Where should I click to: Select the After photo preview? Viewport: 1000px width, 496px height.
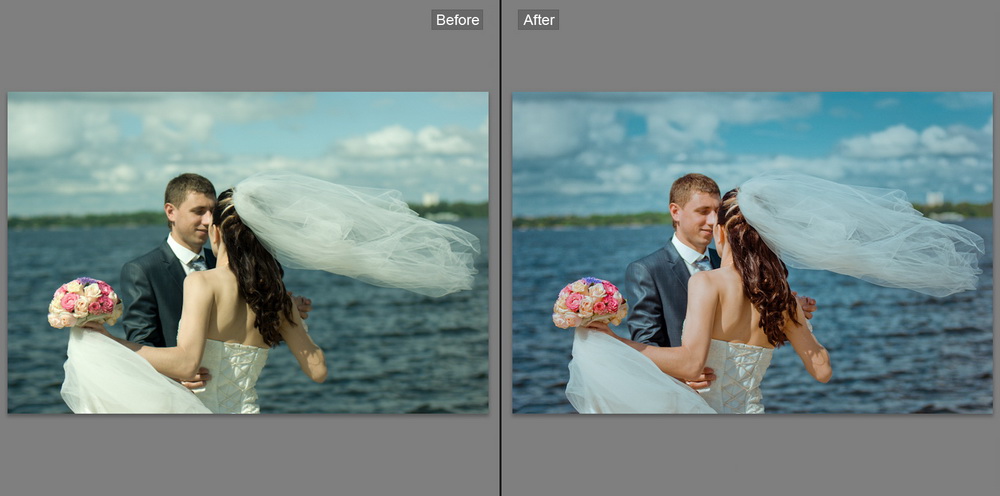click(x=752, y=253)
